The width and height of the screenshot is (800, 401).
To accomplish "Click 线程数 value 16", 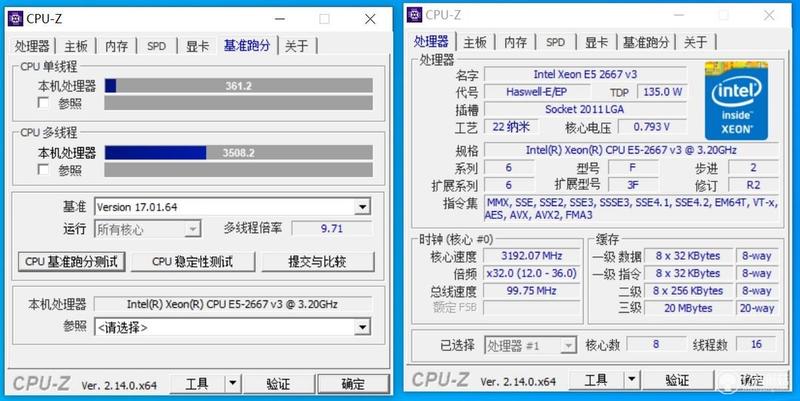I will coord(756,344).
